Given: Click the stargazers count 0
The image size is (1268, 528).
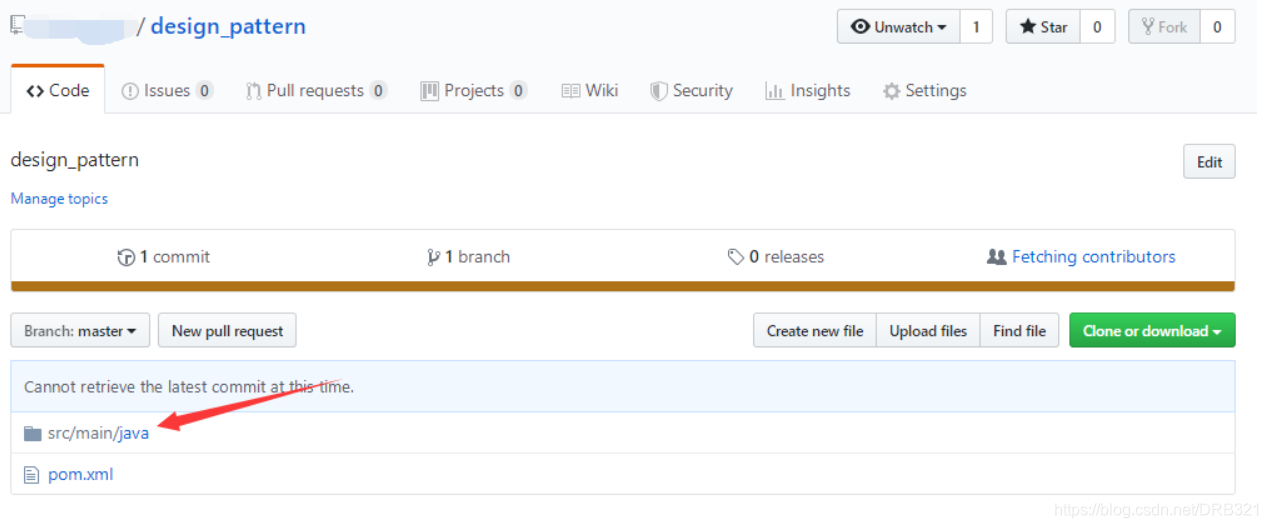Looking at the screenshot, I should [1097, 27].
